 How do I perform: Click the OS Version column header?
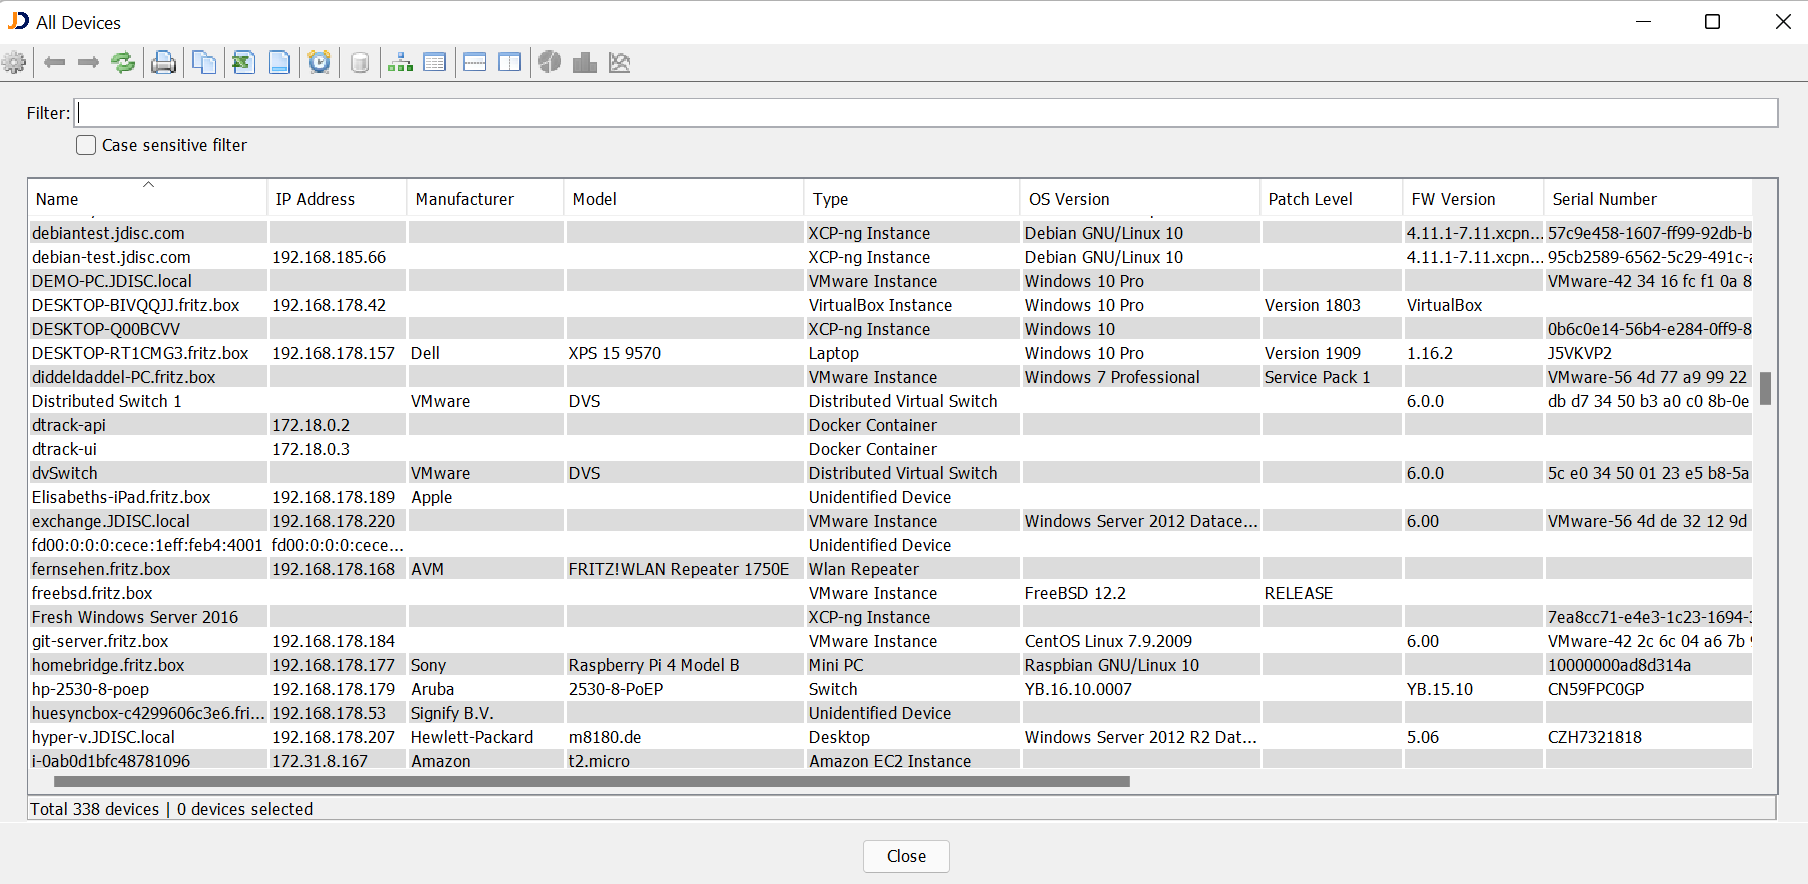click(1069, 199)
